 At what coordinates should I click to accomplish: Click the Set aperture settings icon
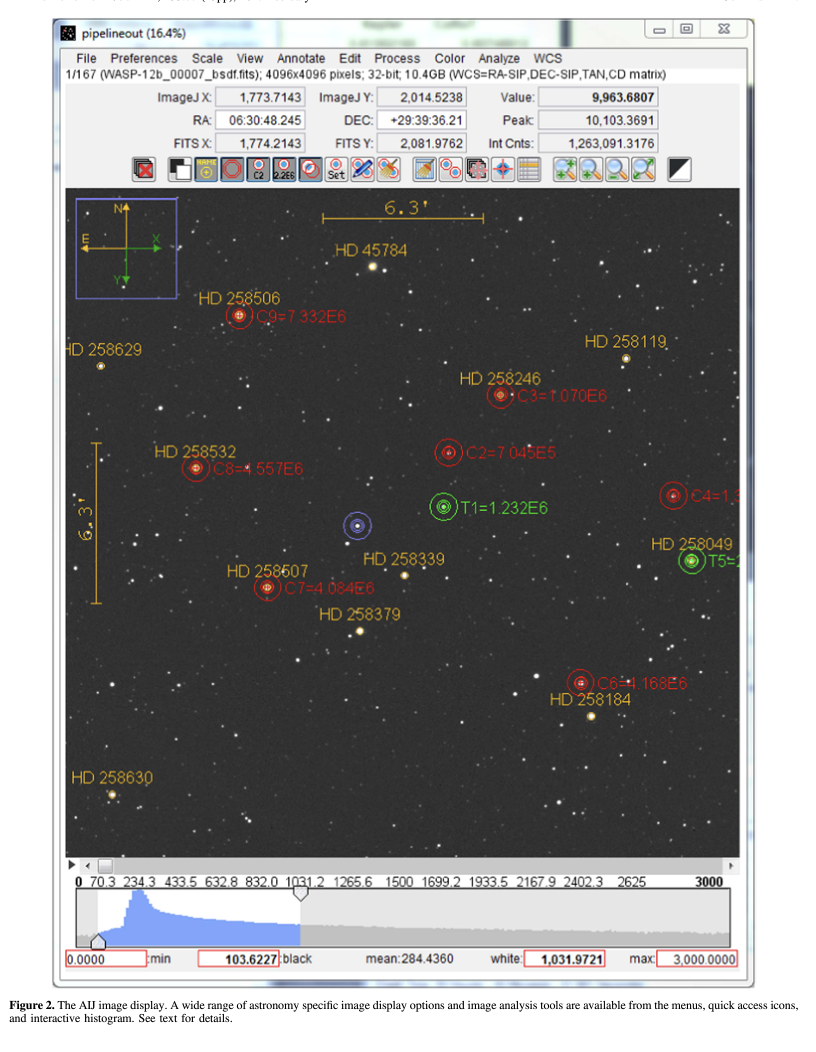(337, 170)
